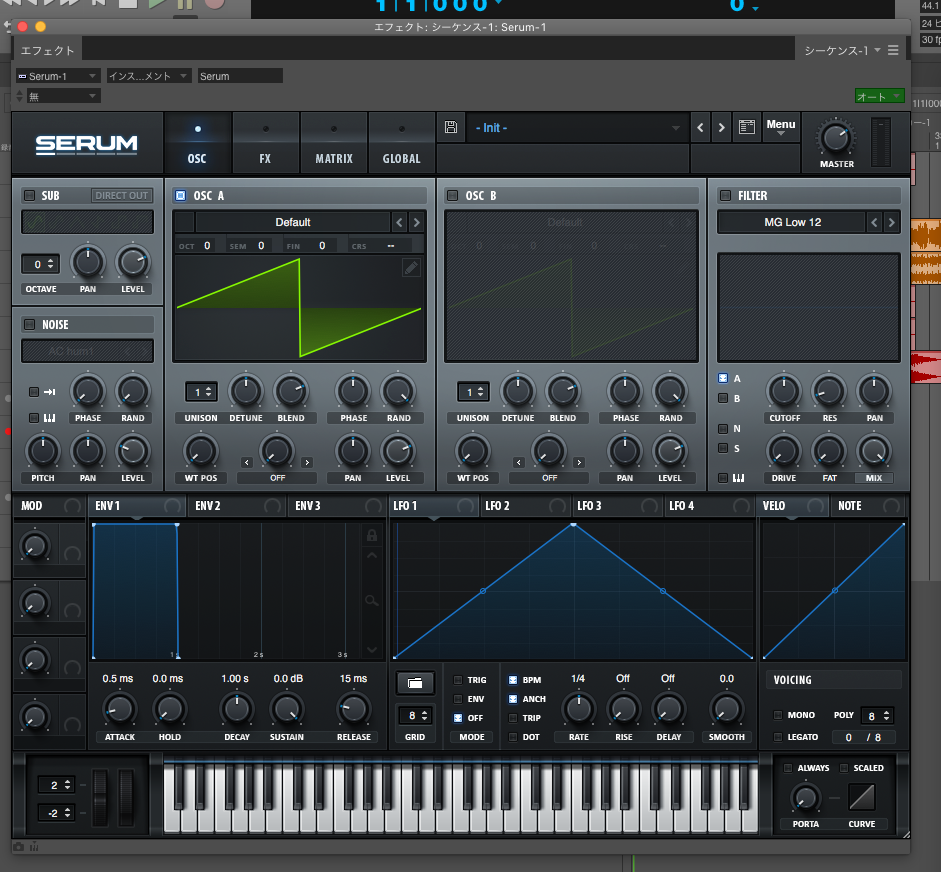941x872 pixels.
Task: Open the Serum-1 insert dropdown
Action: pyautogui.click(x=58, y=76)
